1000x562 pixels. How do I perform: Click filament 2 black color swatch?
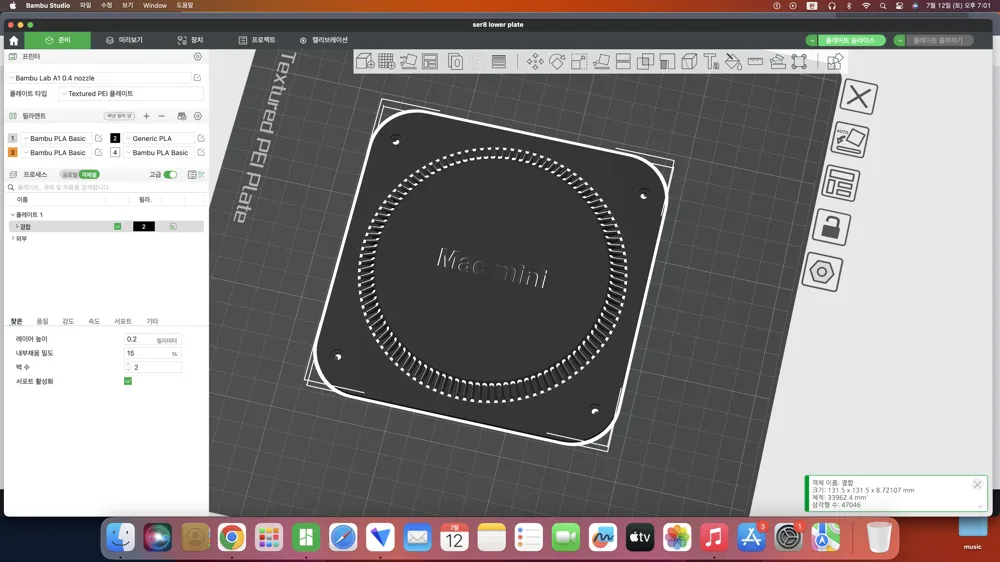point(115,138)
